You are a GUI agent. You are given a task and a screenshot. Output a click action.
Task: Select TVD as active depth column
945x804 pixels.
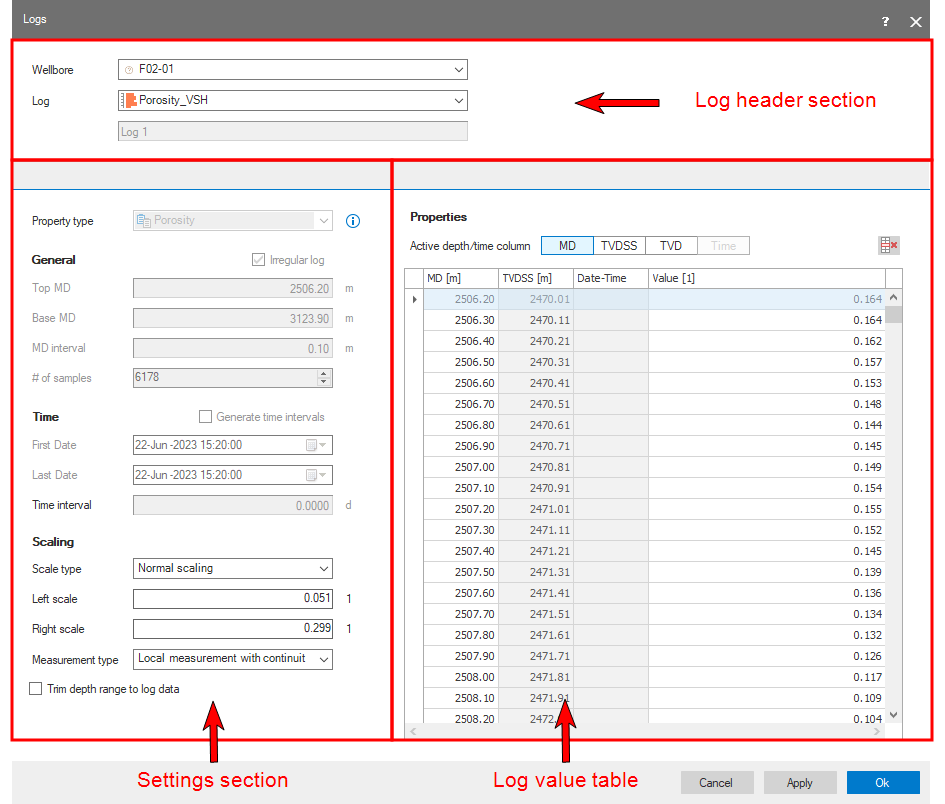point(671,246)
